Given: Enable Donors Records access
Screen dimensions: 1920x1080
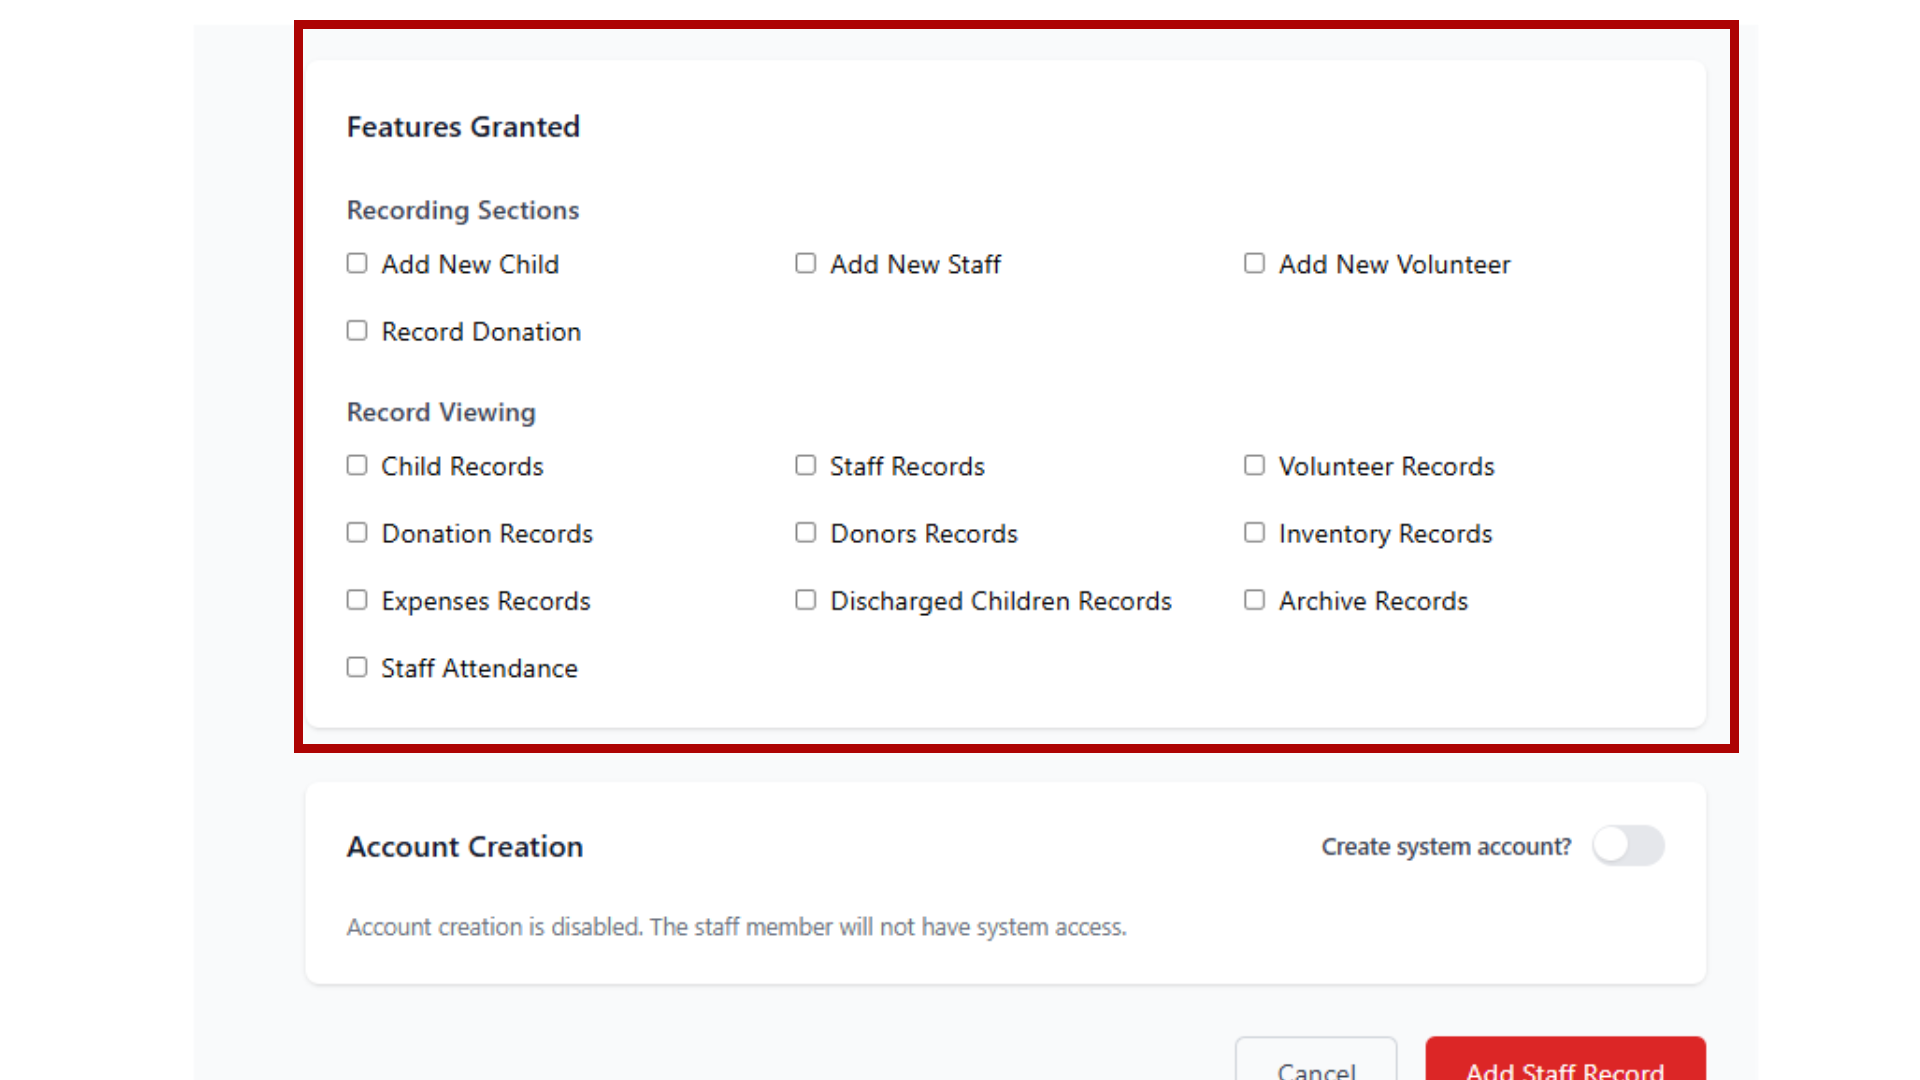Looking at the screenshot, I should (806, 532).
